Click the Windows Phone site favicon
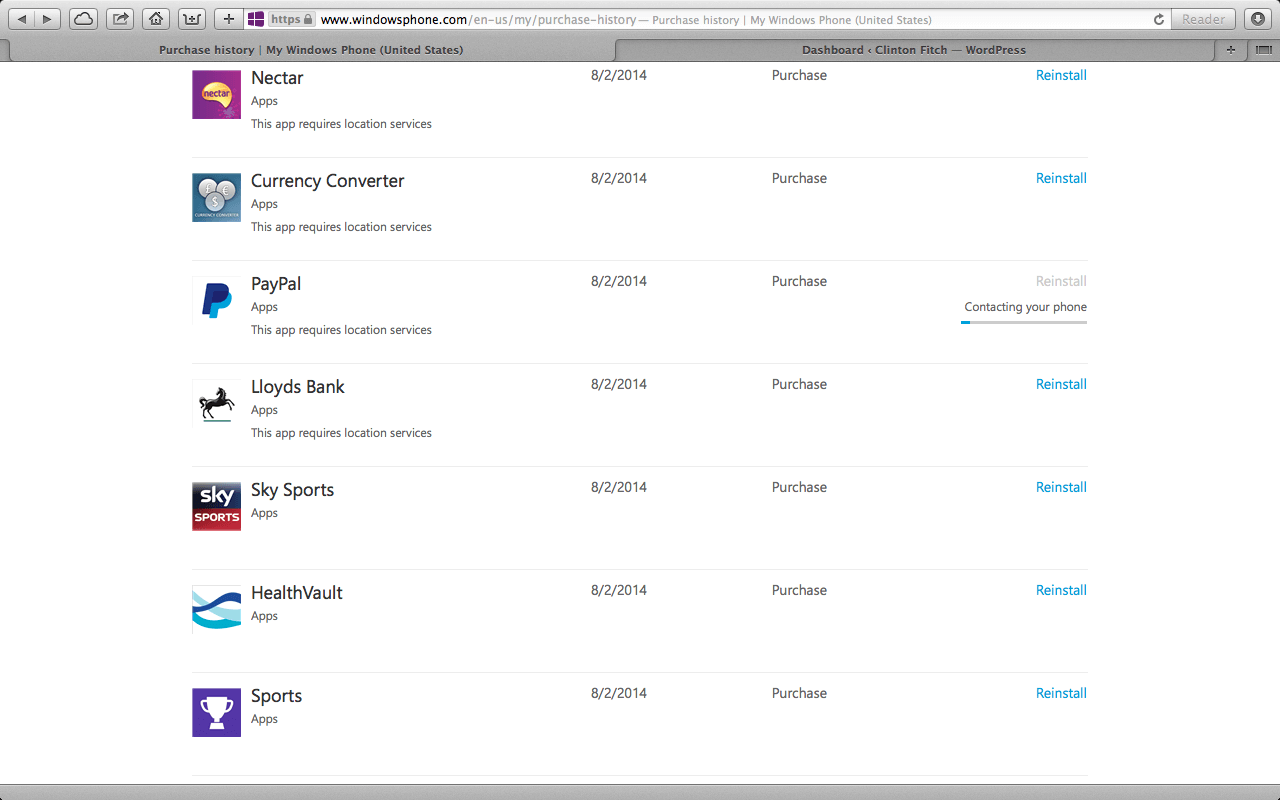The height and width of the screenshot is (800, 1280). coord(256,19)
